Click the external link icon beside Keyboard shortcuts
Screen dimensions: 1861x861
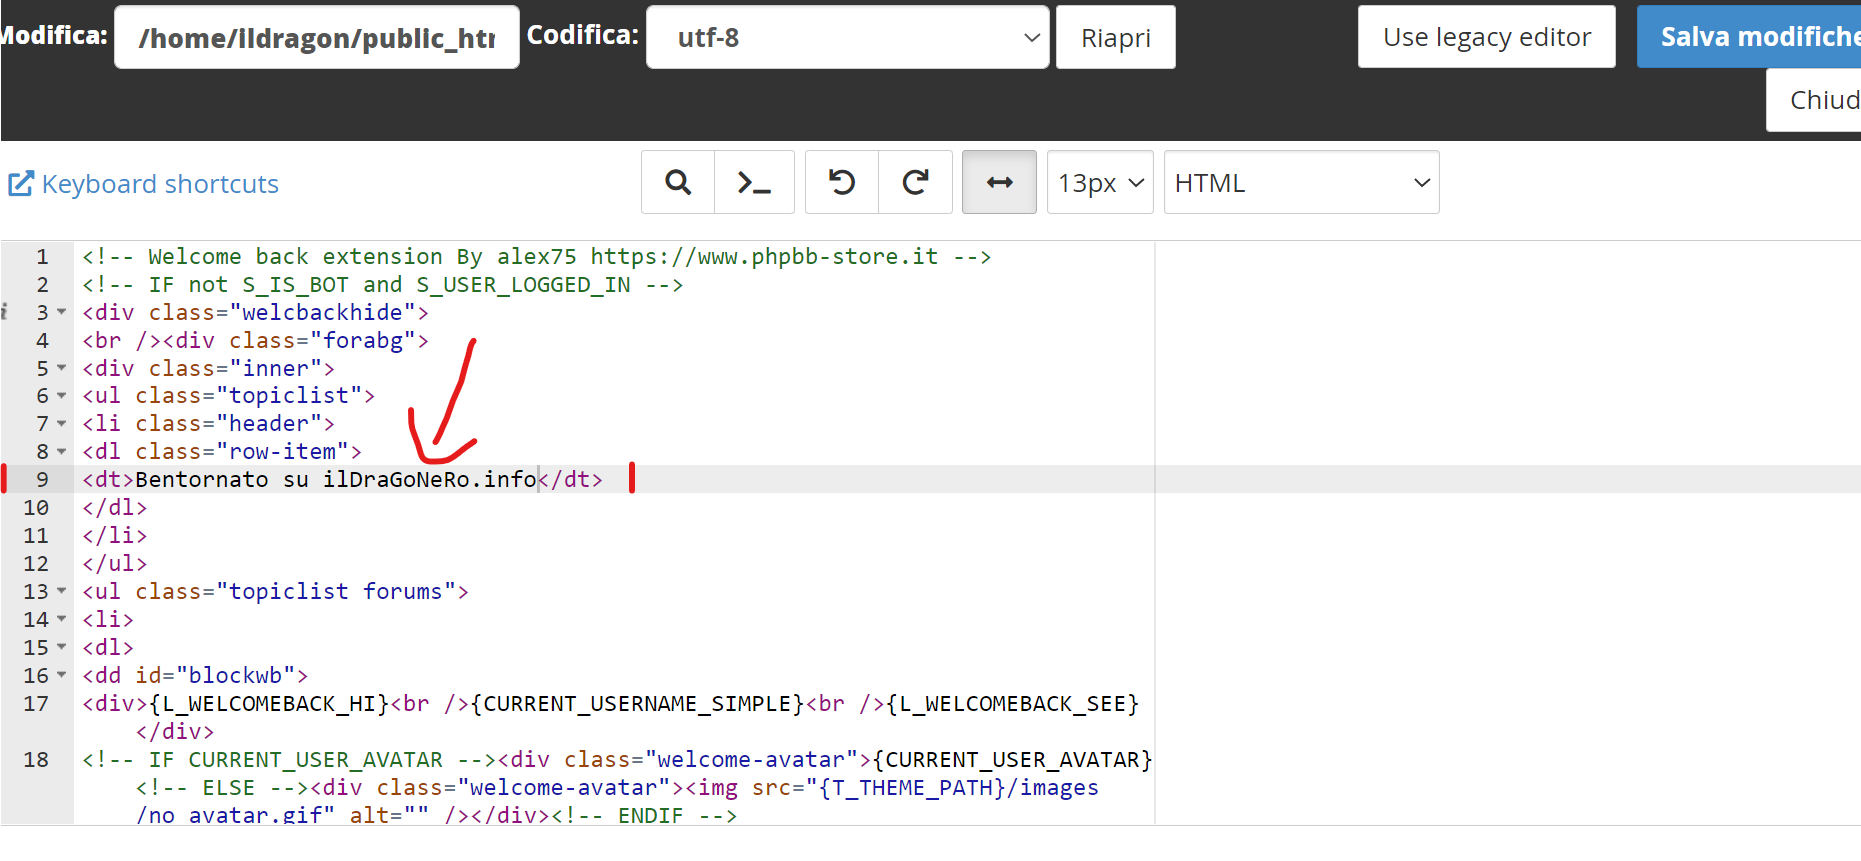tap(21, 184)
